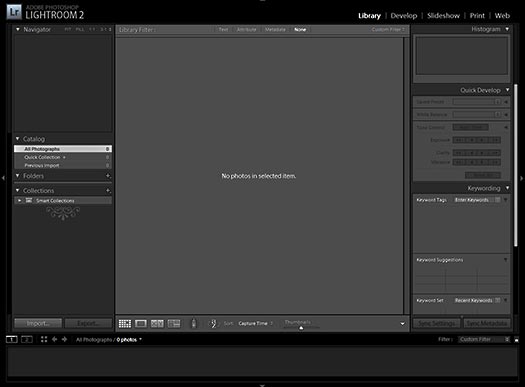525x387 pixels.
Task: Select the Survey view icon
Action: point(174,323)
